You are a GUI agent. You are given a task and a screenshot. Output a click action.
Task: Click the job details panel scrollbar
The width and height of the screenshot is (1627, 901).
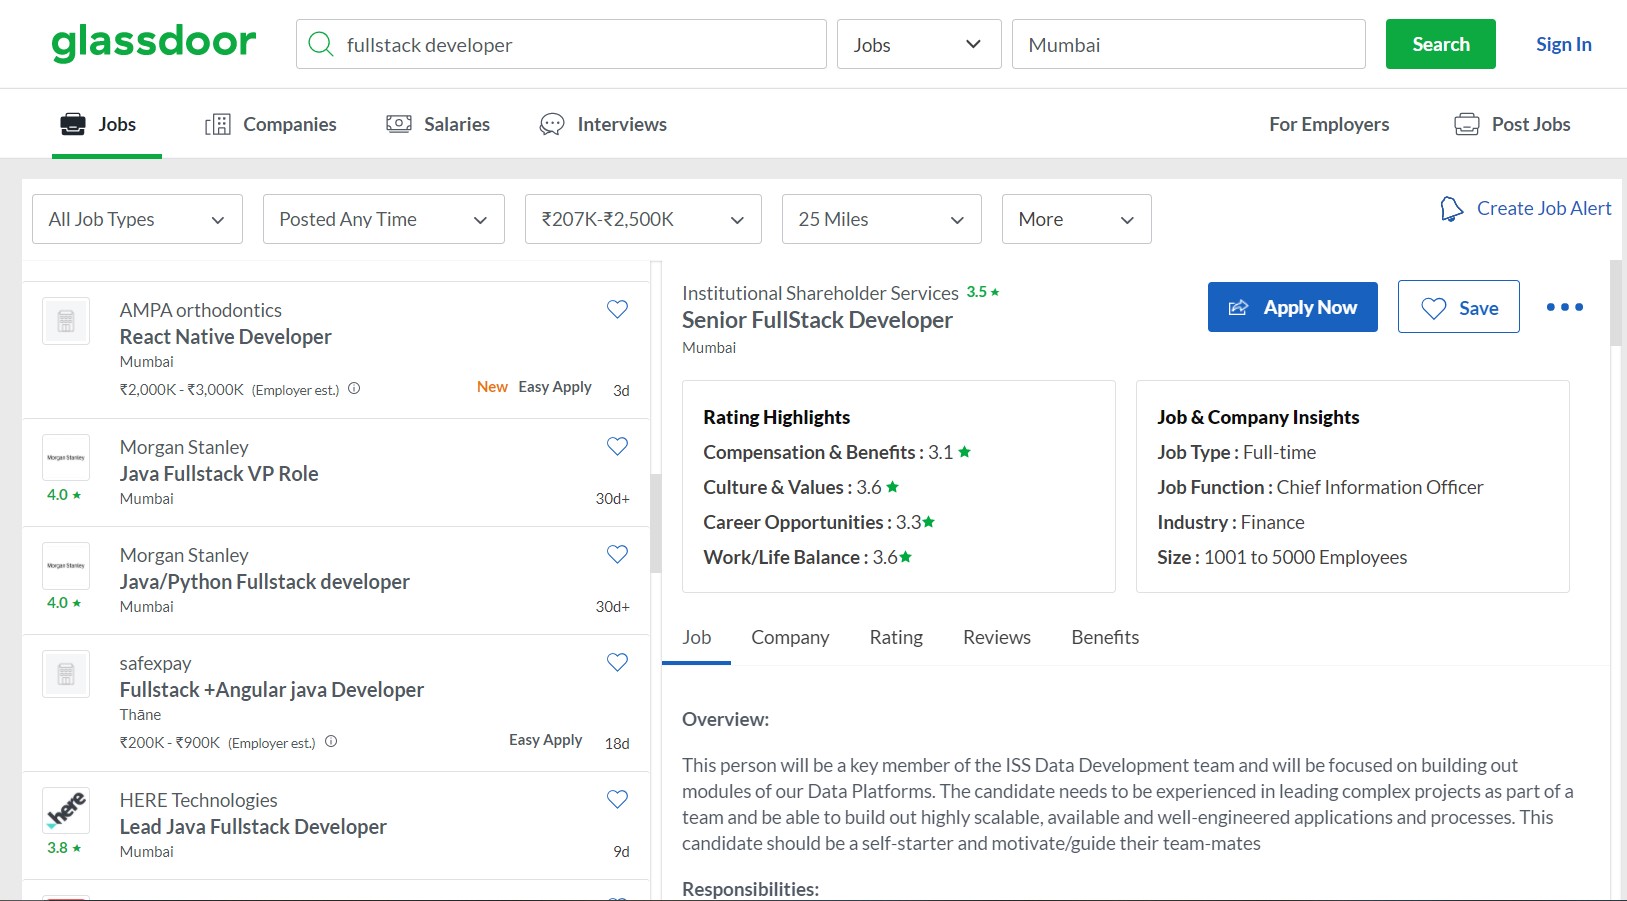[x=1616, y=303]
